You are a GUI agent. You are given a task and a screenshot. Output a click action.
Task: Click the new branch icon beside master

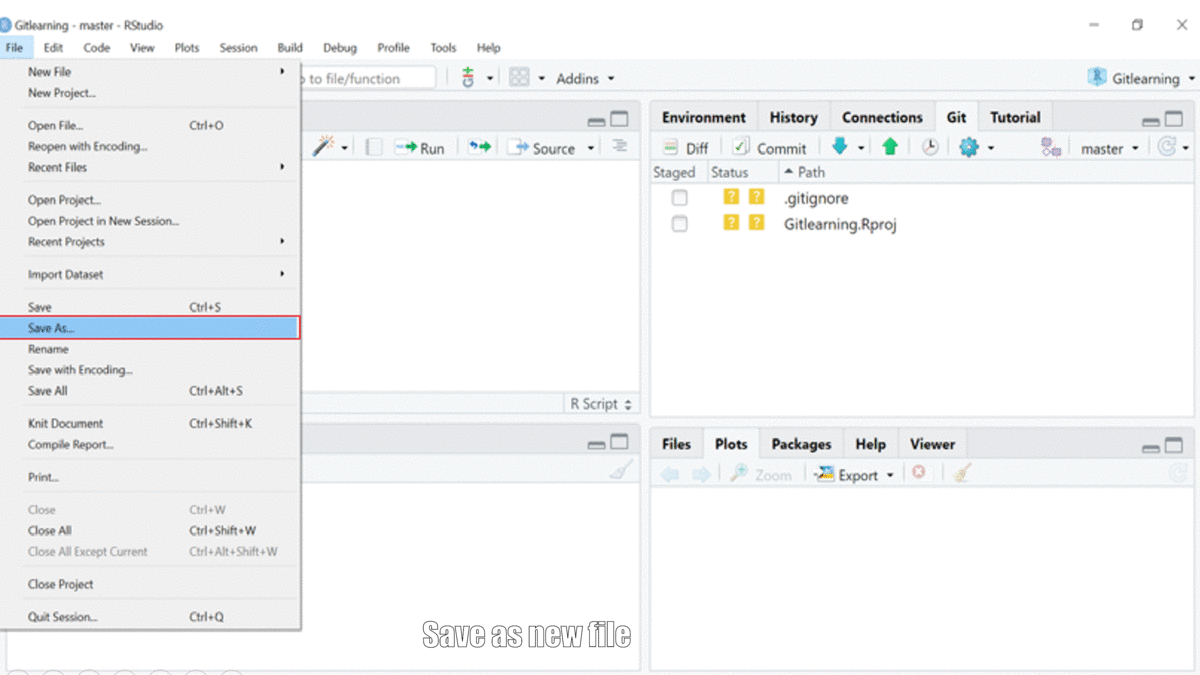pyautogui.click(x=1050, y=147)
